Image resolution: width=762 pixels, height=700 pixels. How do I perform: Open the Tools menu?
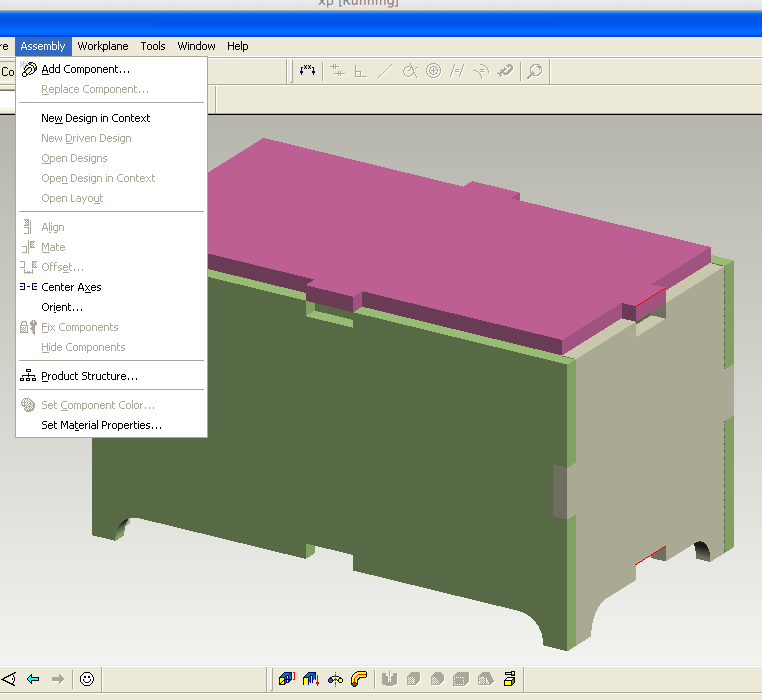[153, 46]
